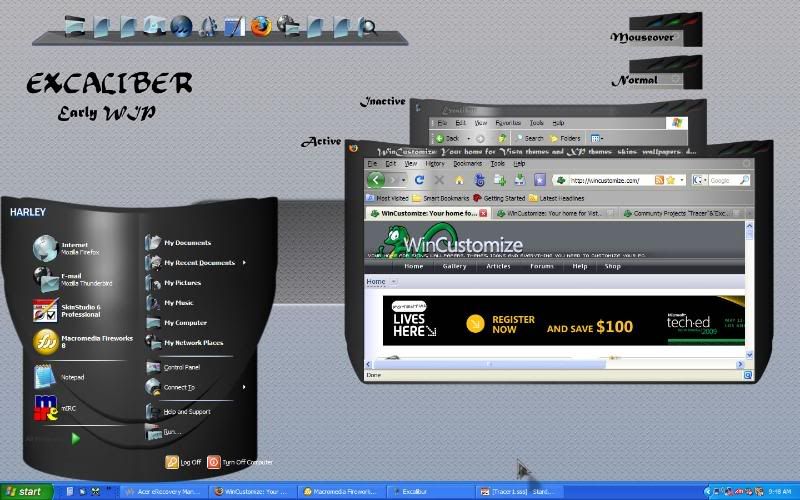Screen dimensions: 800x500
Task: Open the History menu in Firefox
Action: pyautogui.click(x=435, y=164)
